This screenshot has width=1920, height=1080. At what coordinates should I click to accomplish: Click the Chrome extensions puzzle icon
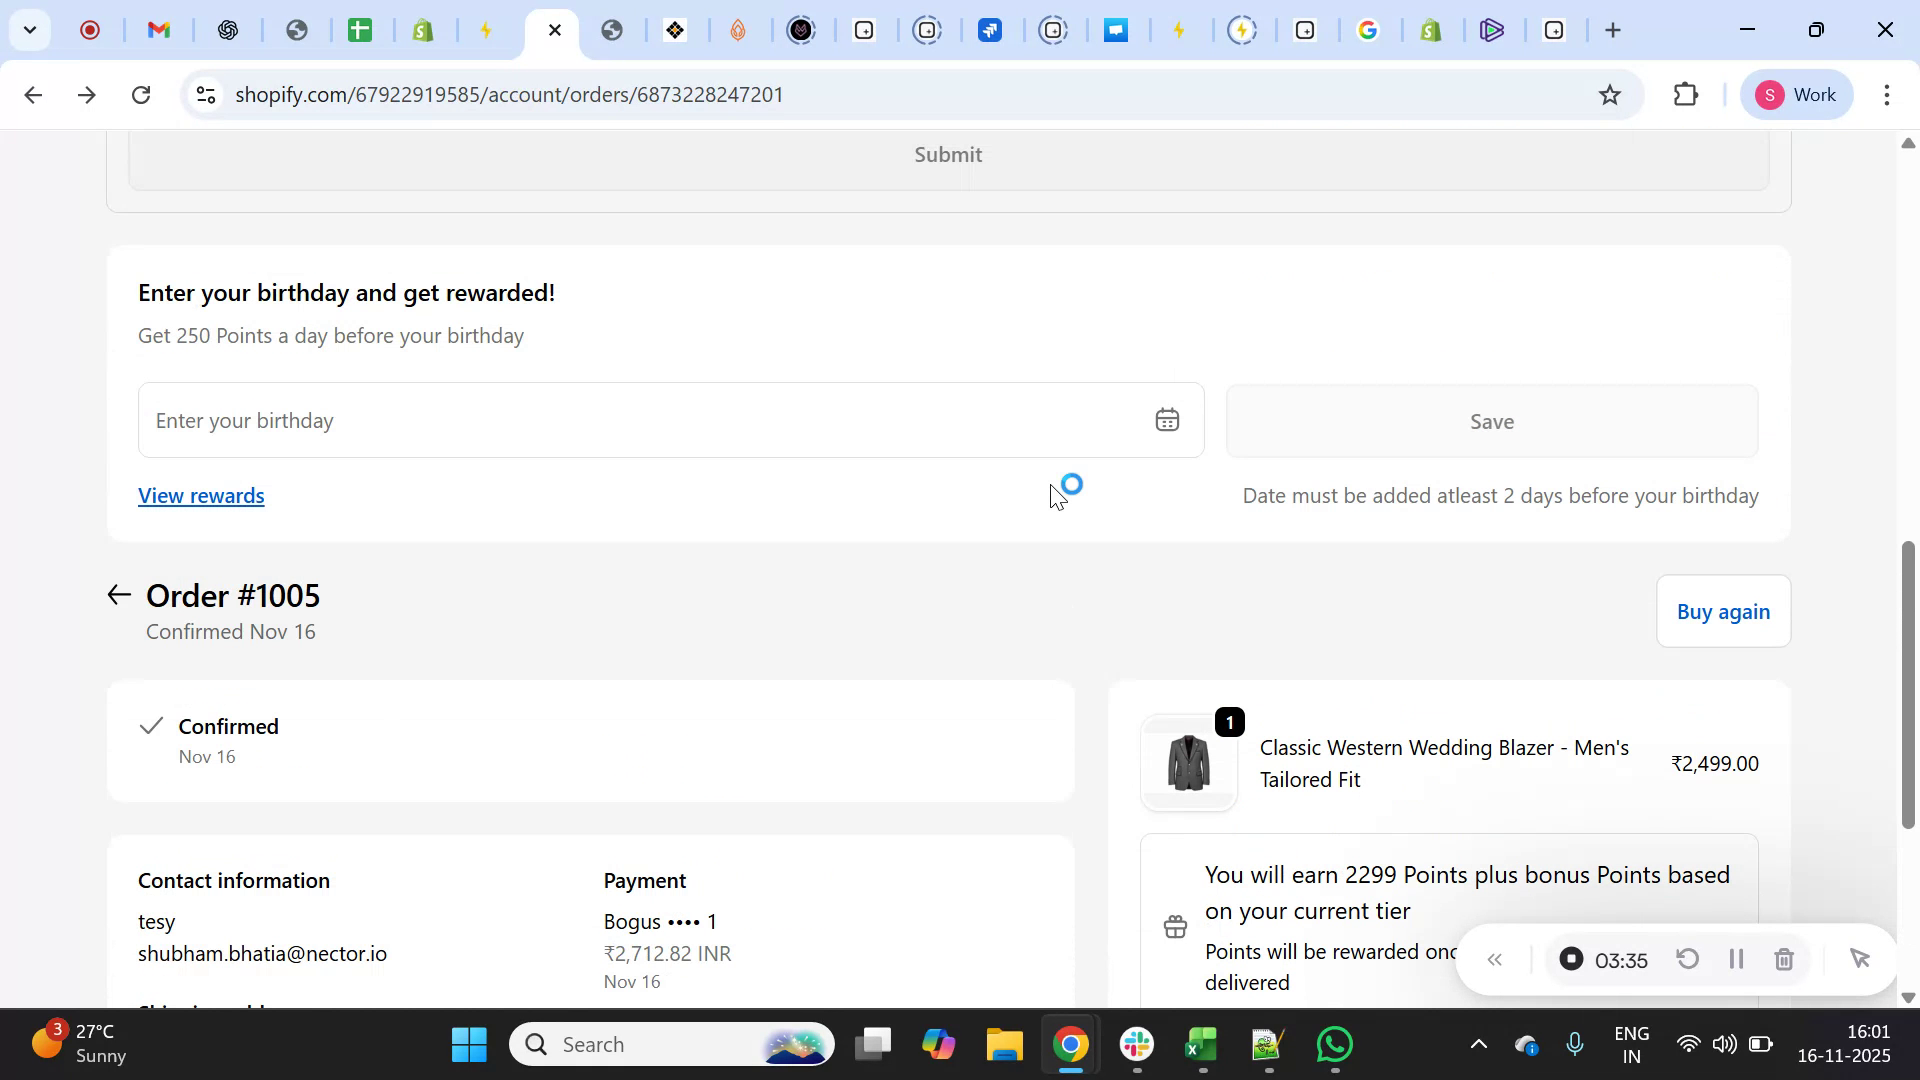click(x=1686, y=94)
